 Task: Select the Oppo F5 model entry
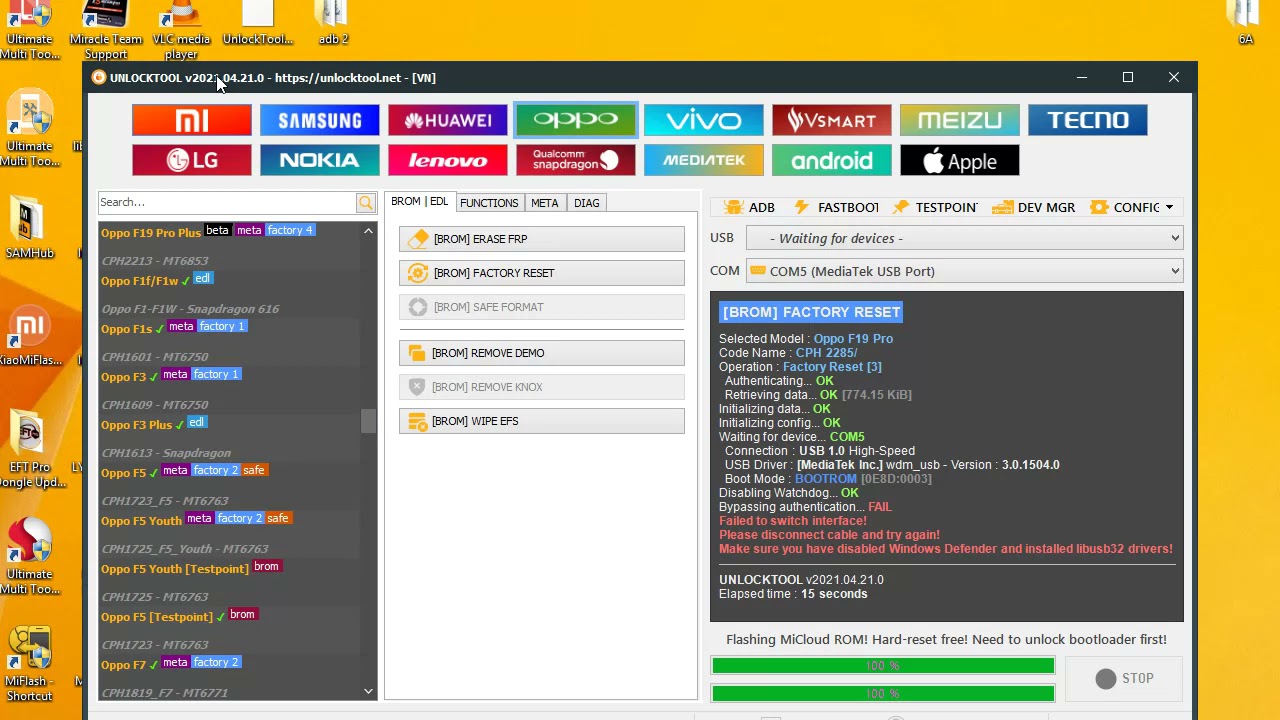coord(124,473)
